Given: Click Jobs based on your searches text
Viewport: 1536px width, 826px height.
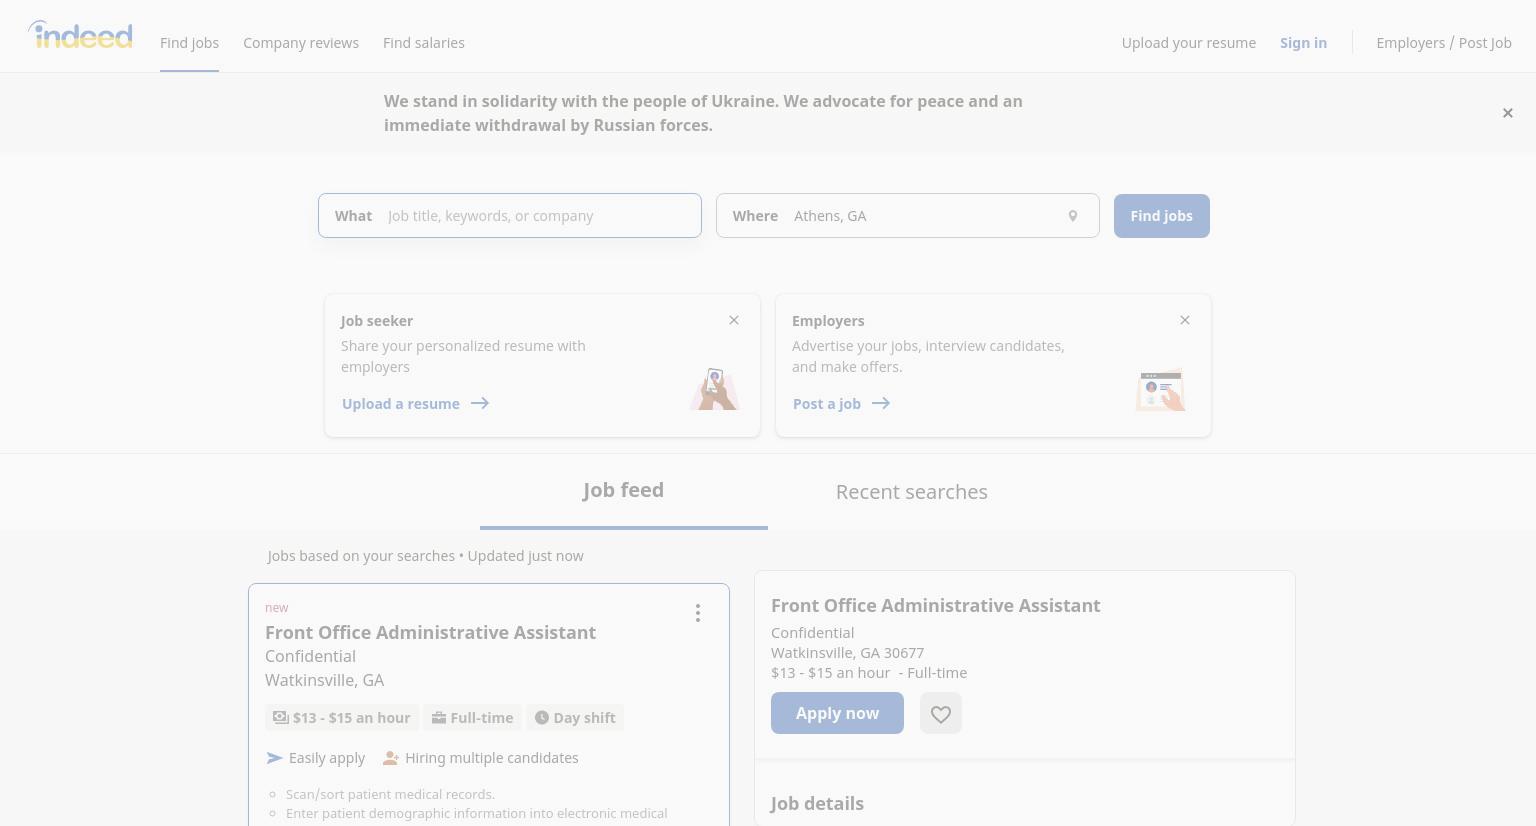Looking at the screenshot, I should point(361,556).
